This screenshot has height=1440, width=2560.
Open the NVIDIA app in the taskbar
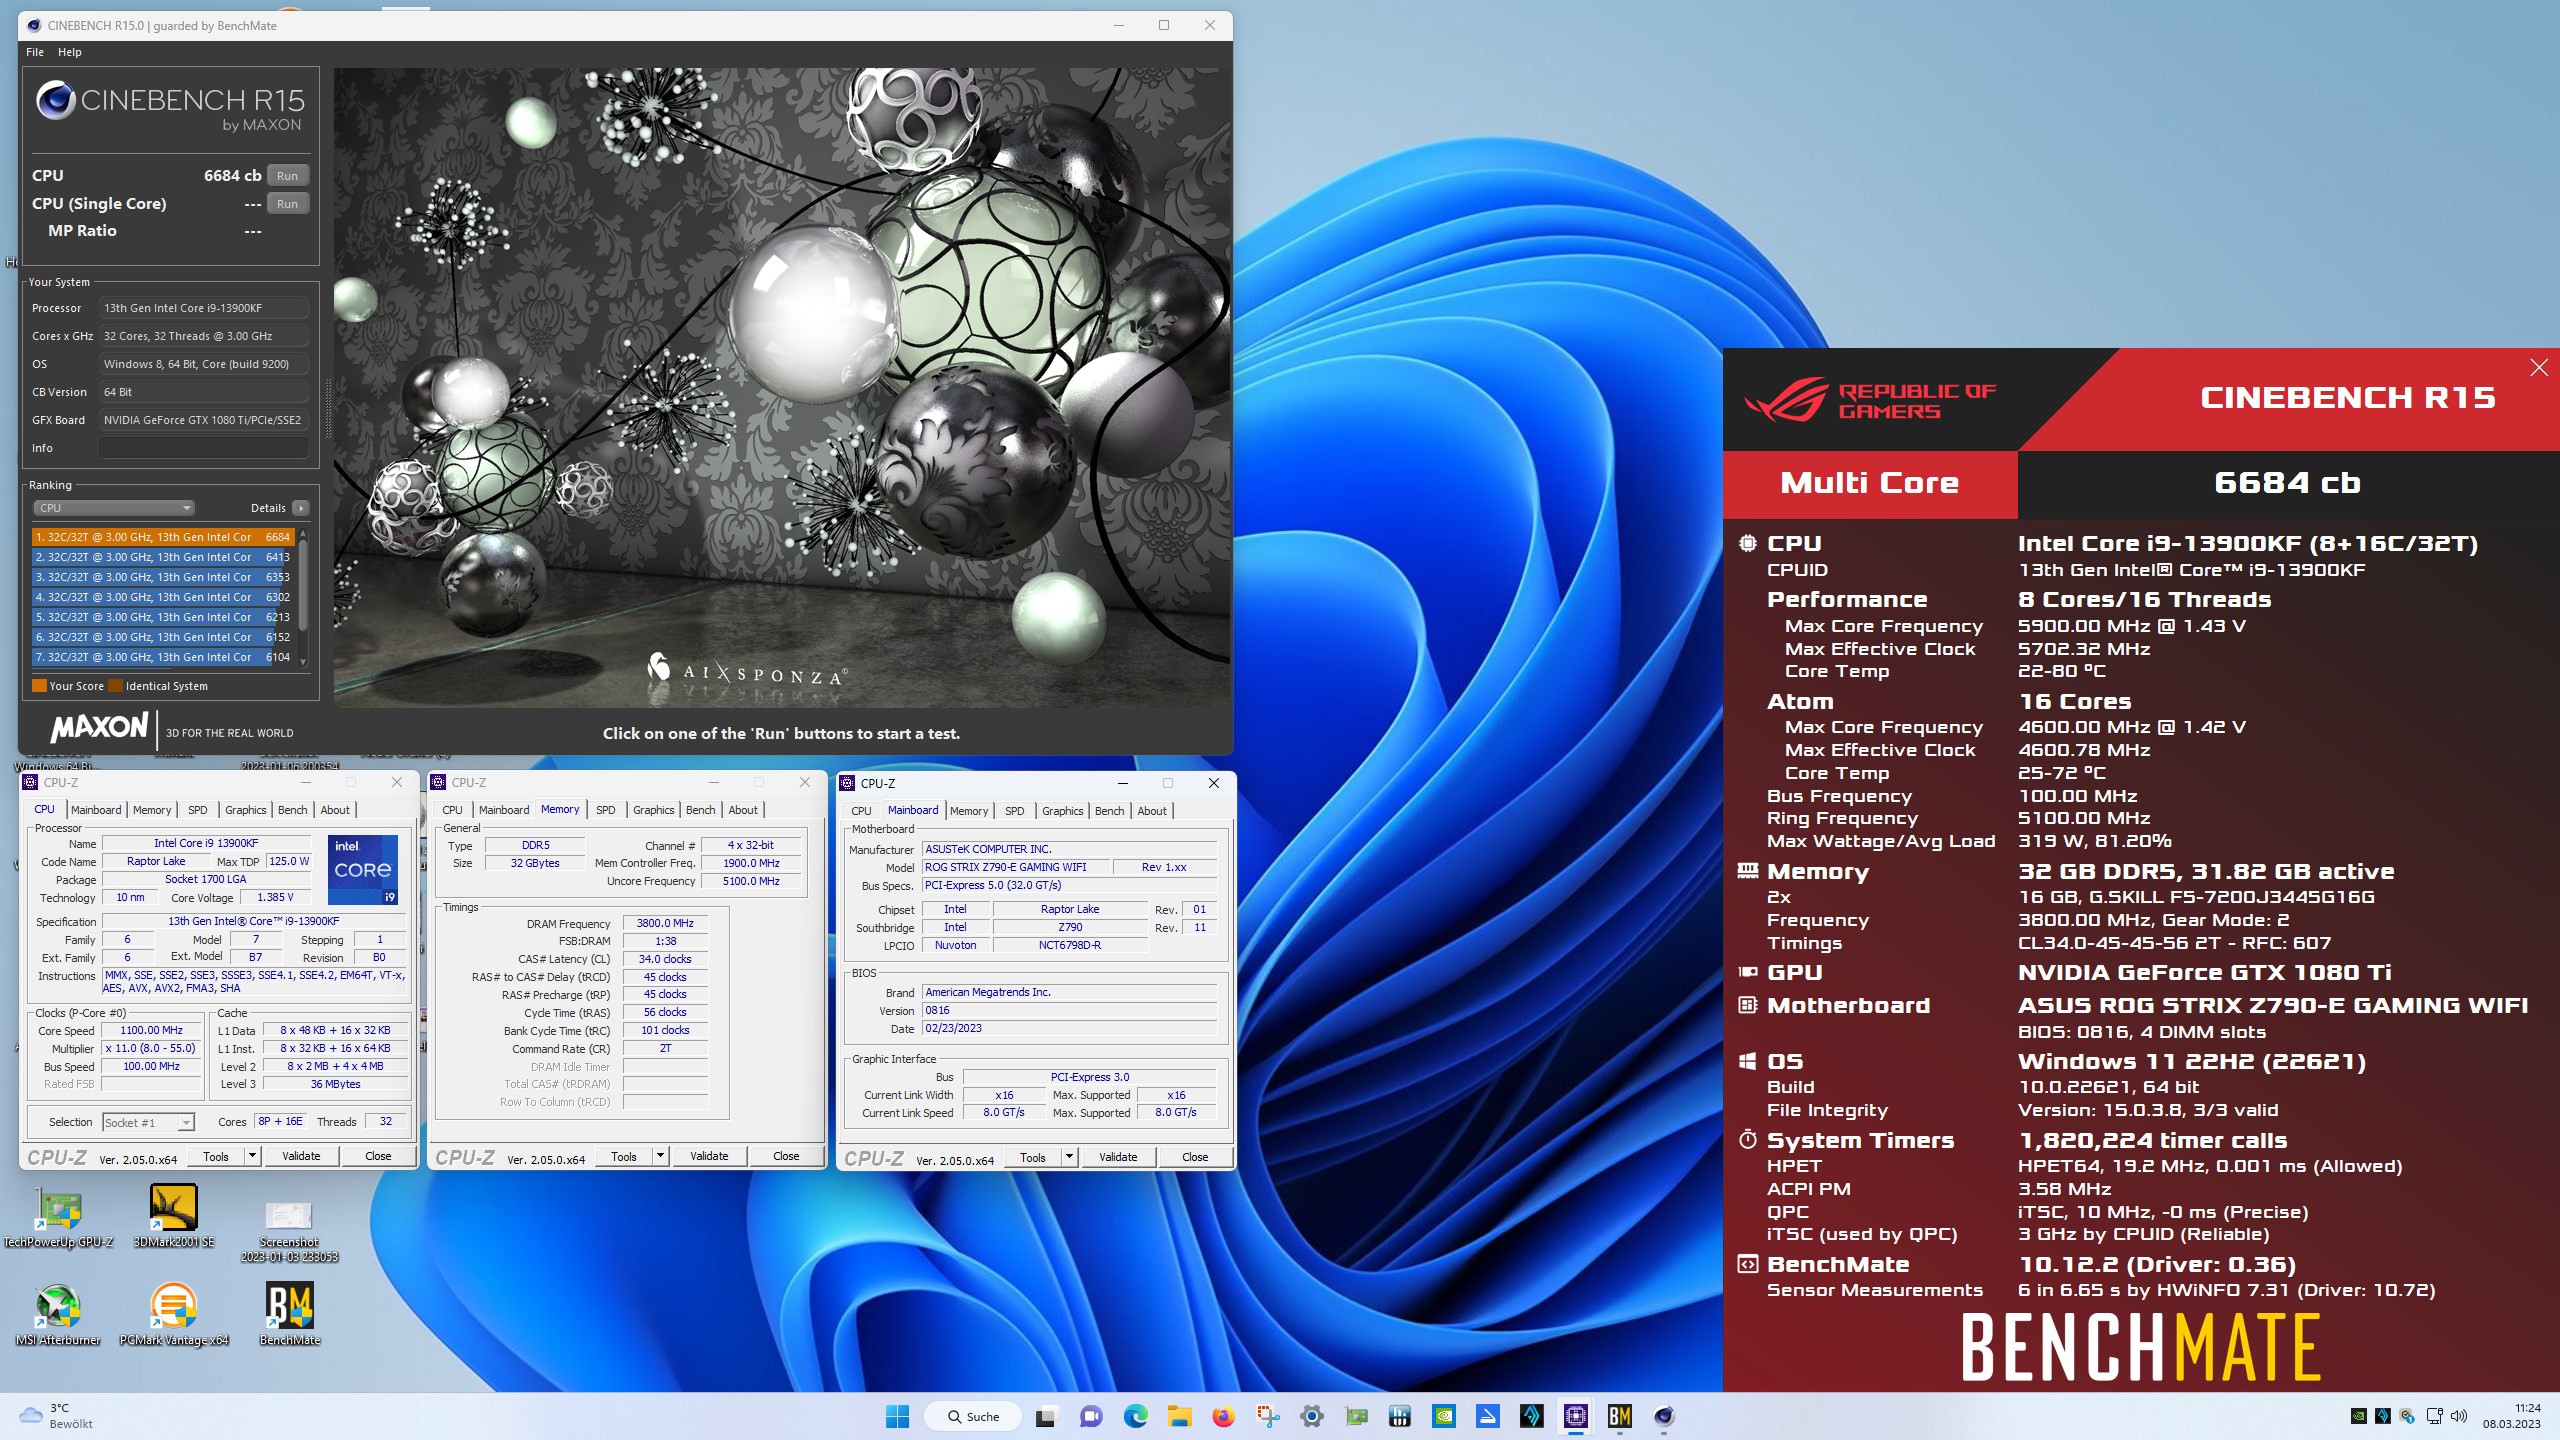coord(1444,1416)
